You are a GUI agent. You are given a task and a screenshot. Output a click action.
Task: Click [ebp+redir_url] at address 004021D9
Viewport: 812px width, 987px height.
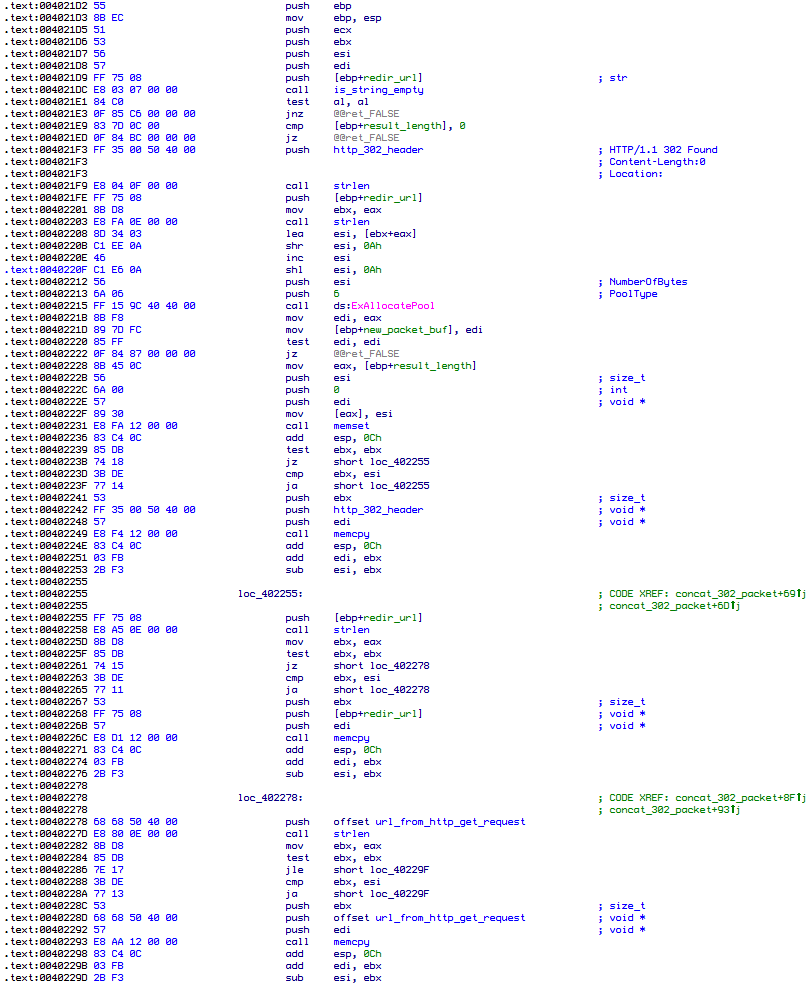tap(378, 78)
